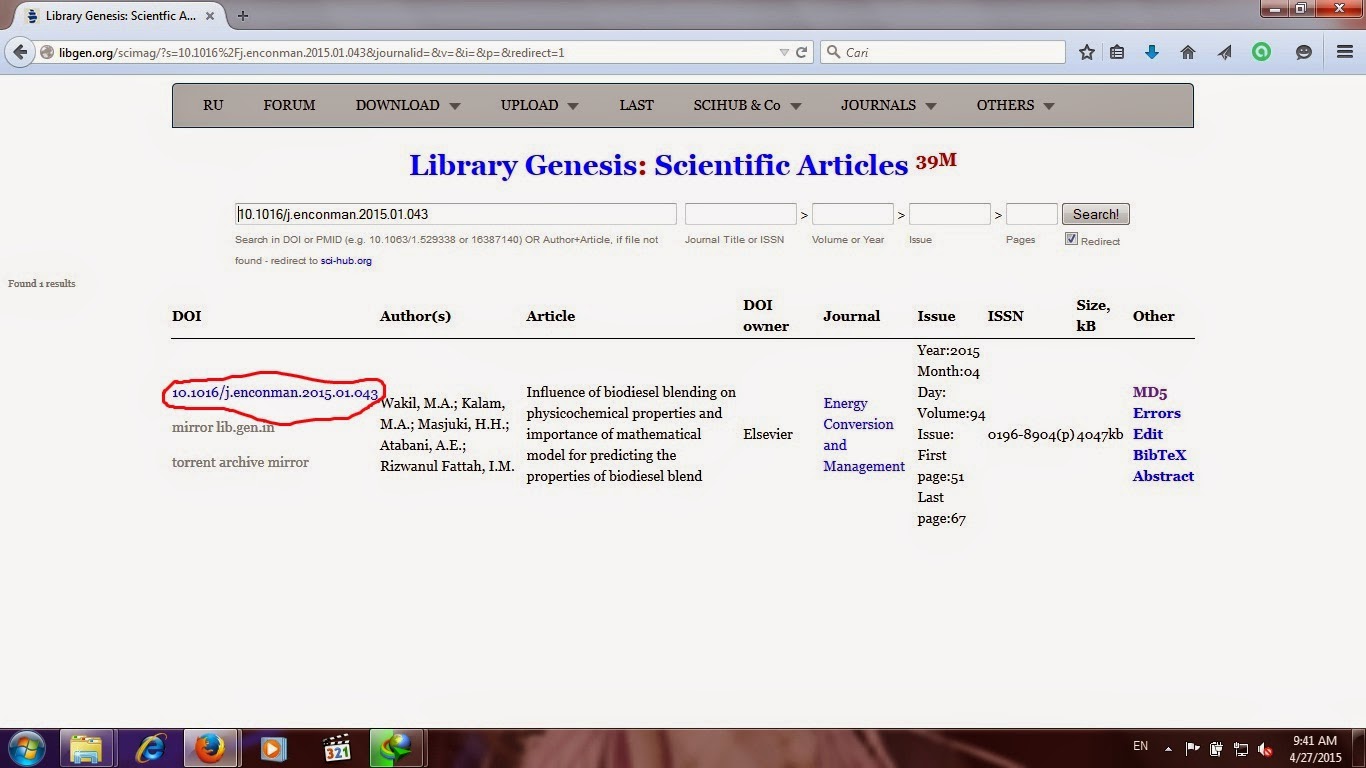Focus the browser address bar
Image resolution: width=1366 pixels, height=768 pixels.
click(415, 52)
